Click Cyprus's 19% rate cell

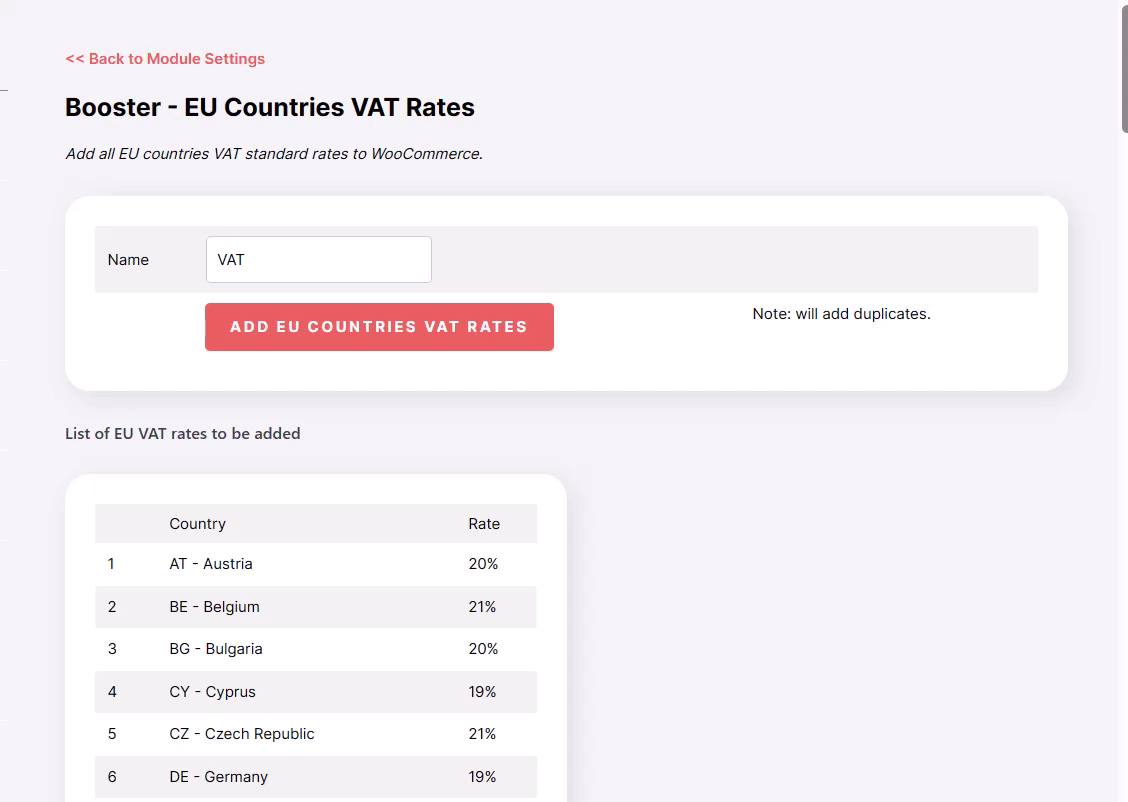coord(482,692)
